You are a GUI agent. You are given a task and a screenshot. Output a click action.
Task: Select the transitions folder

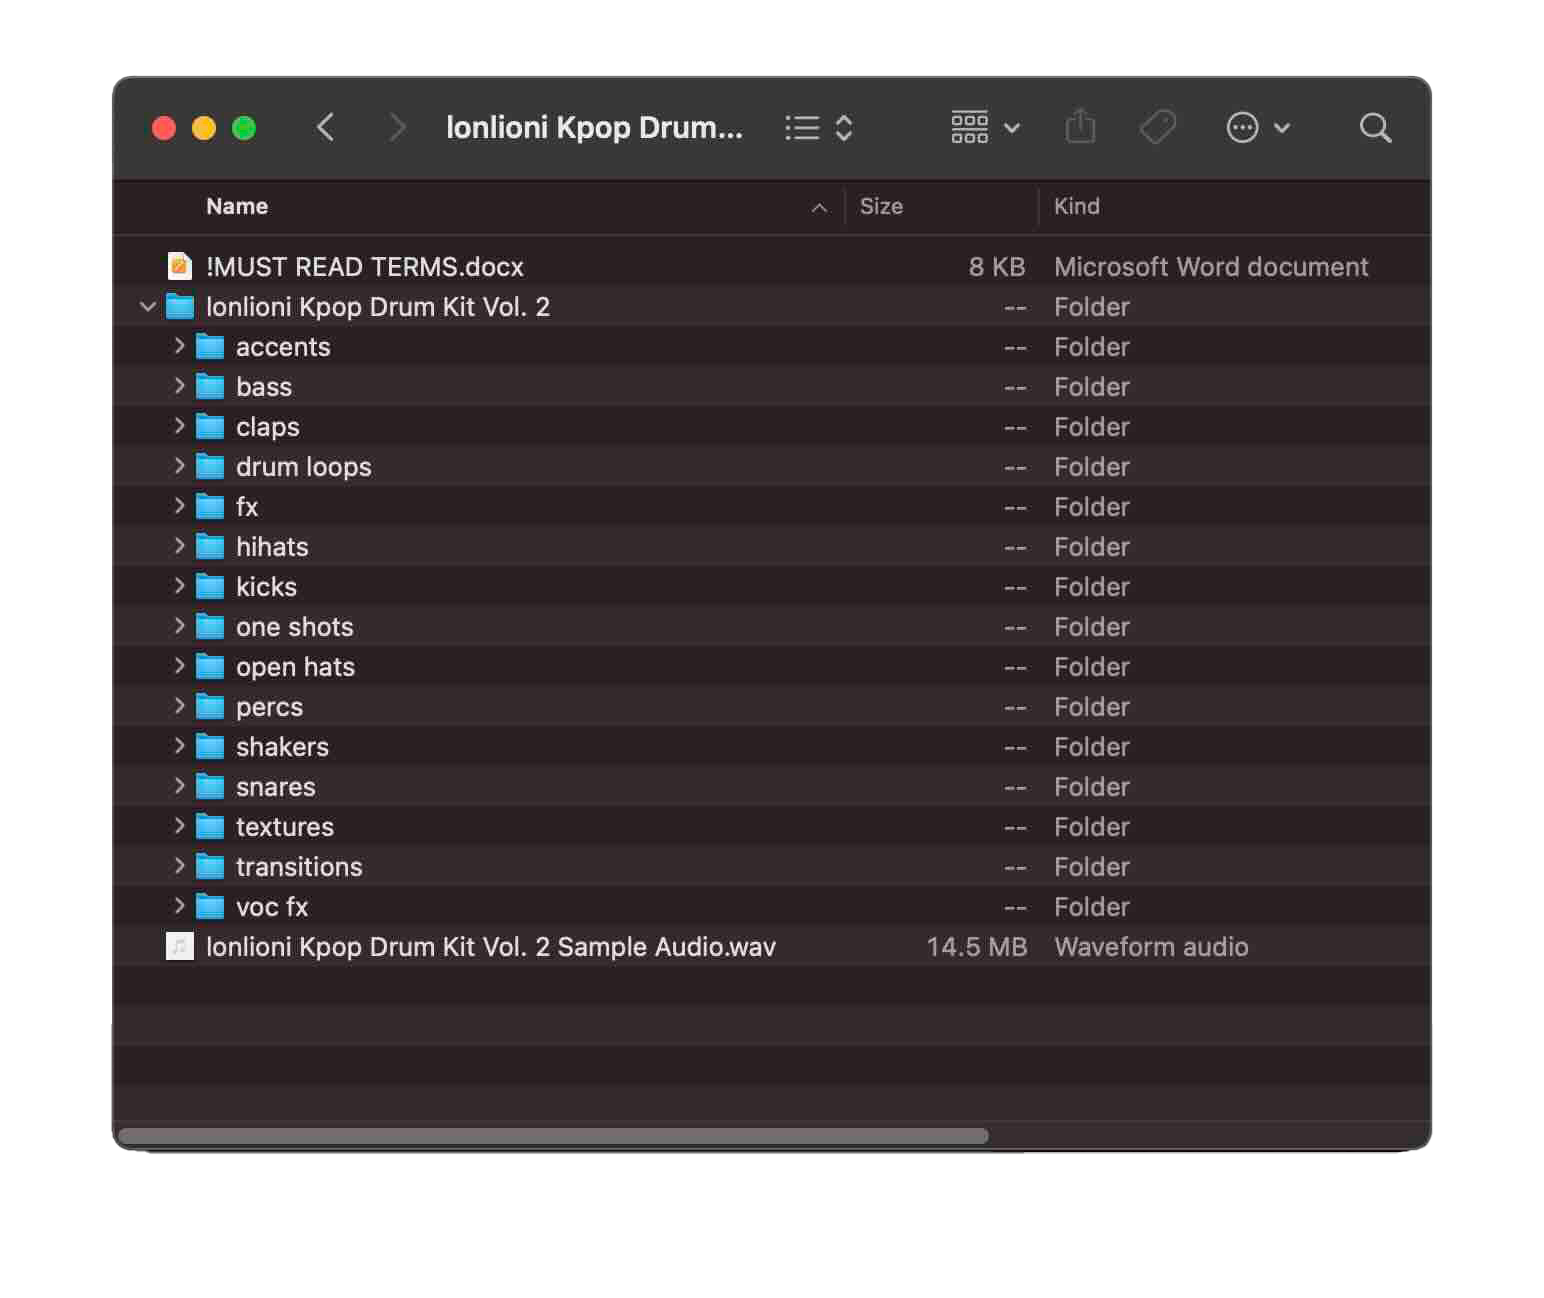299,867
